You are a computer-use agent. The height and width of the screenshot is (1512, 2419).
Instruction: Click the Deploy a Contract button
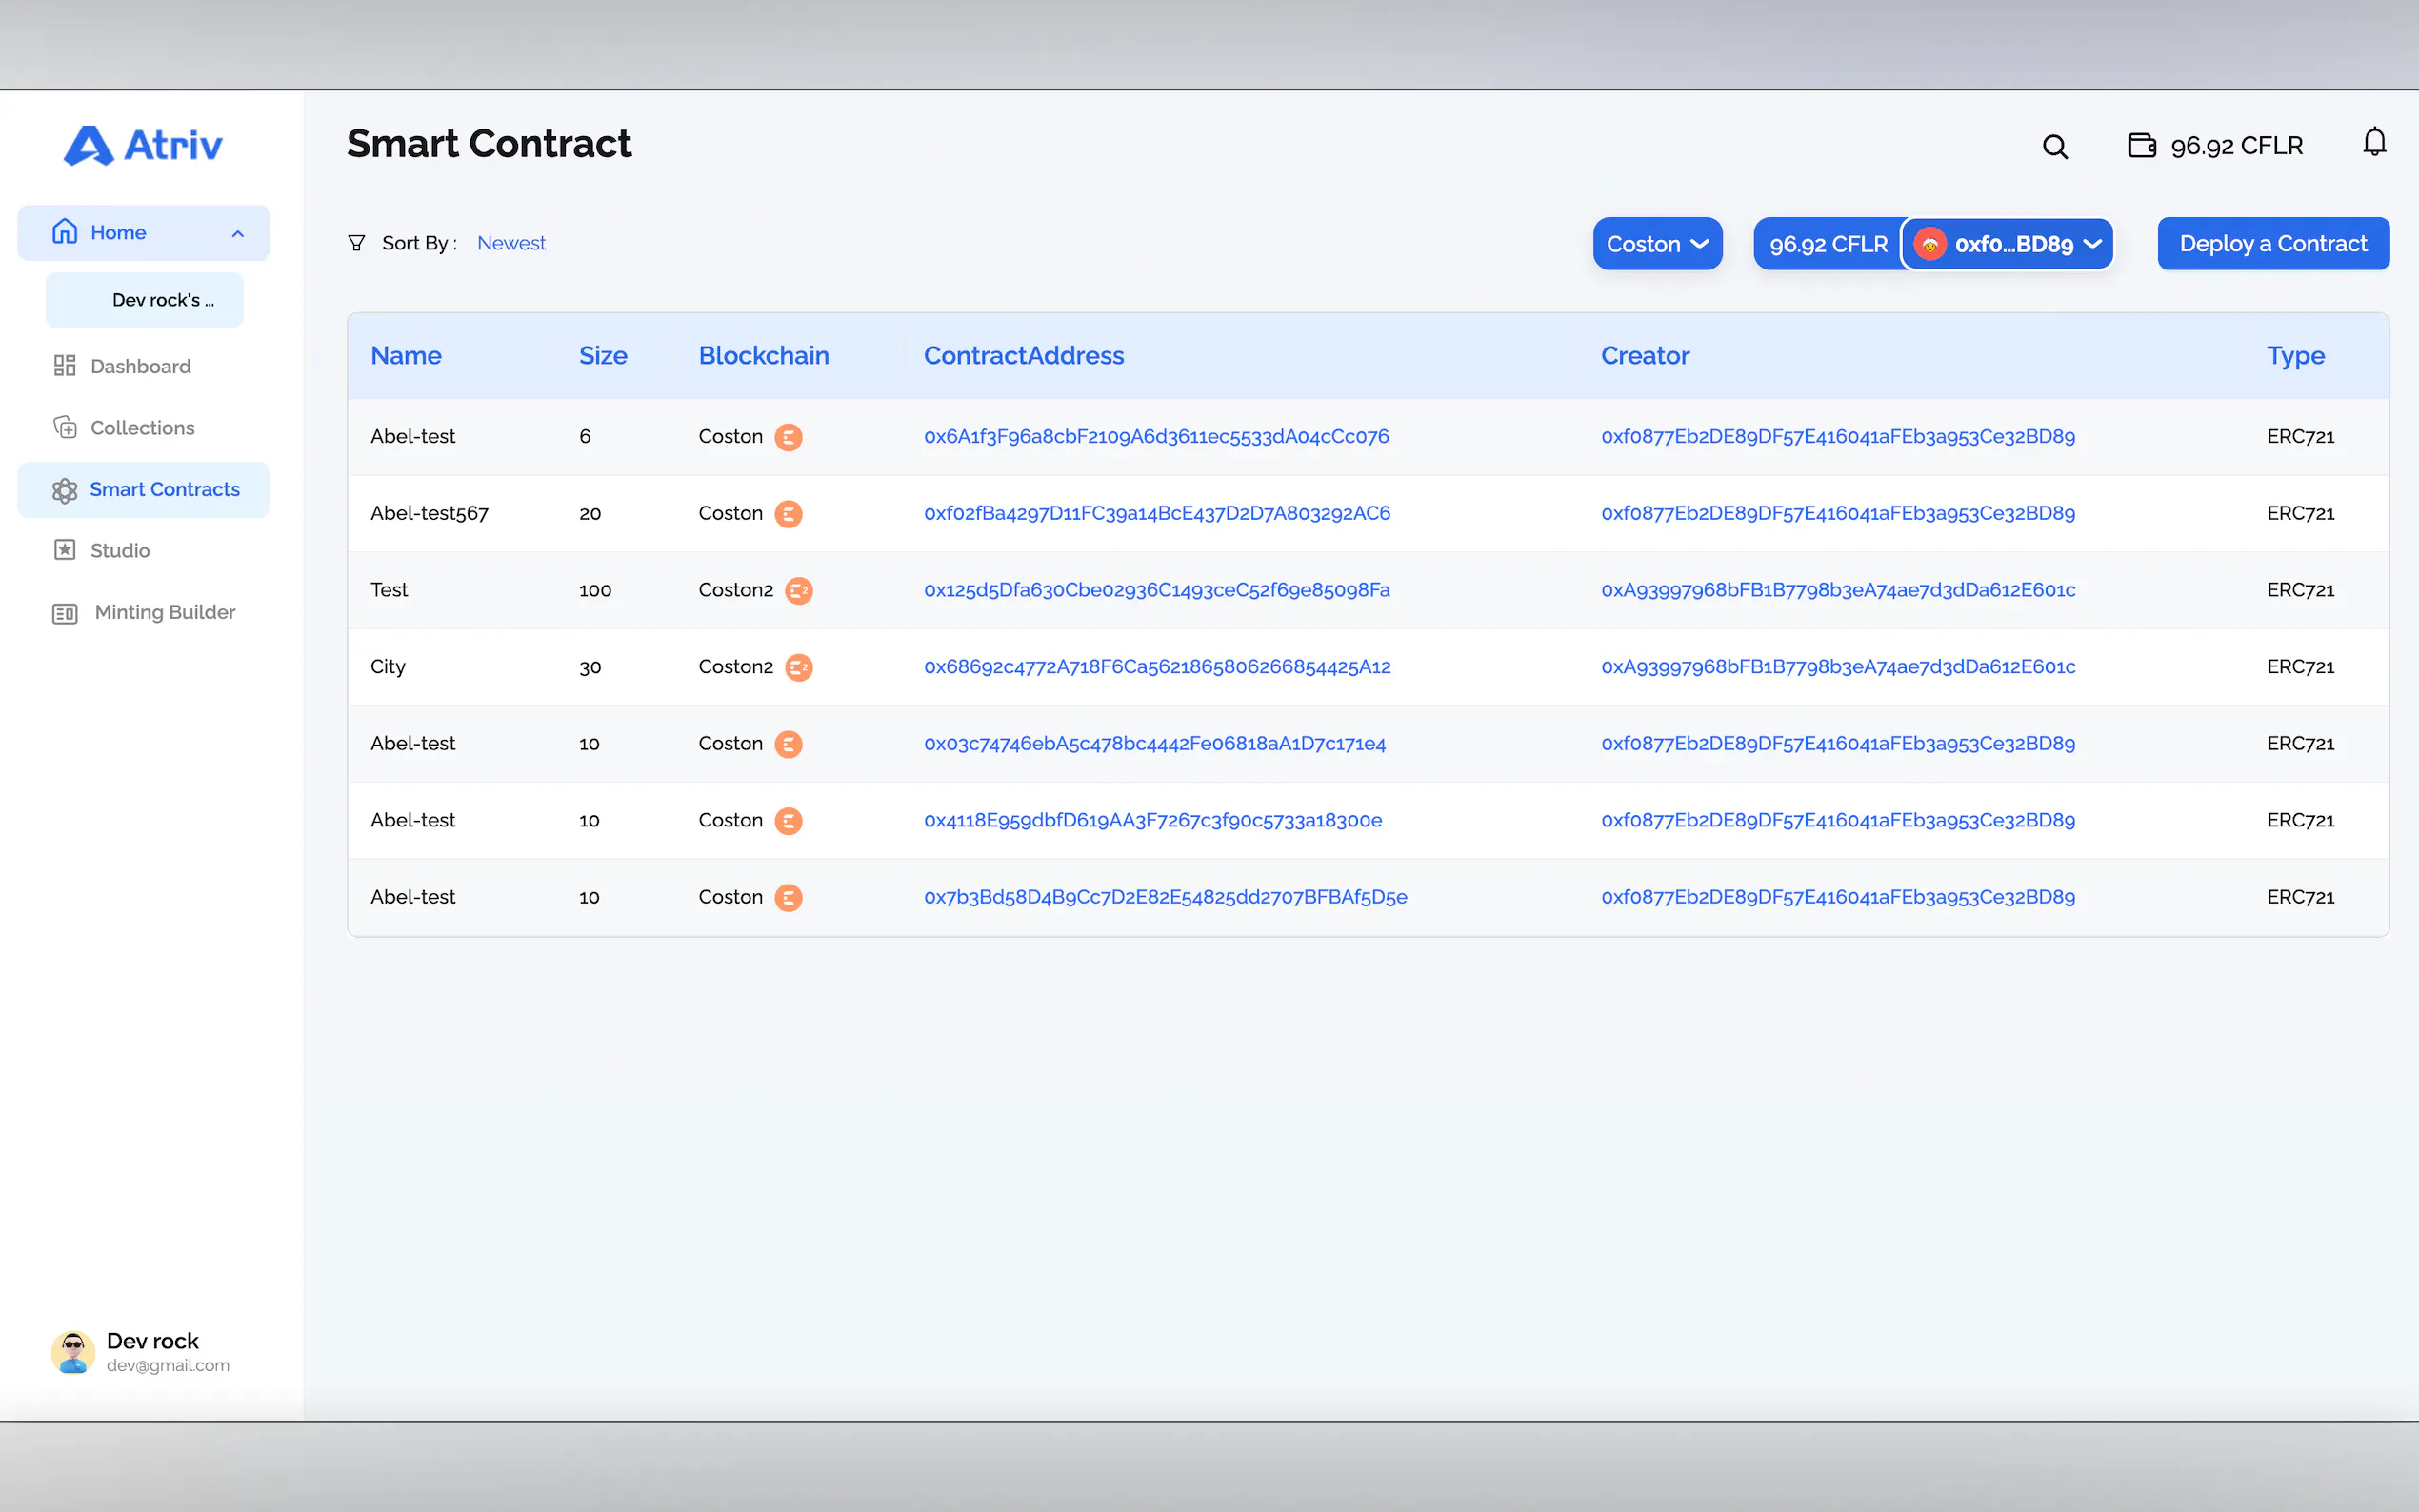[x=2272, y=244]
